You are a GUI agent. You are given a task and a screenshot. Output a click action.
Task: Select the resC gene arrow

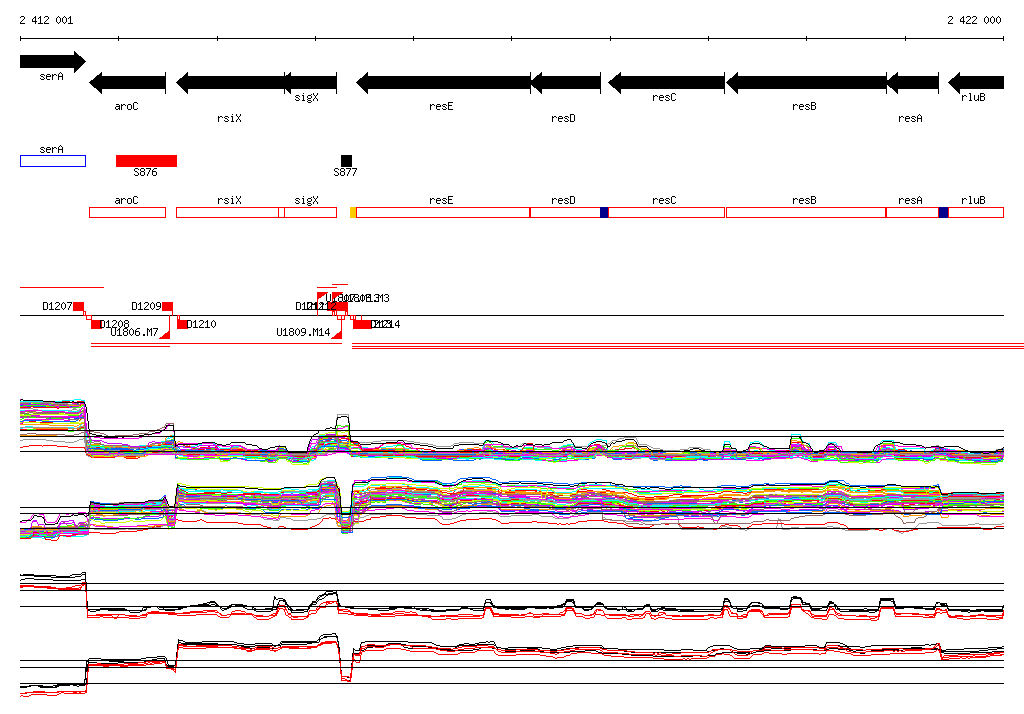click(x=666, y=83)
